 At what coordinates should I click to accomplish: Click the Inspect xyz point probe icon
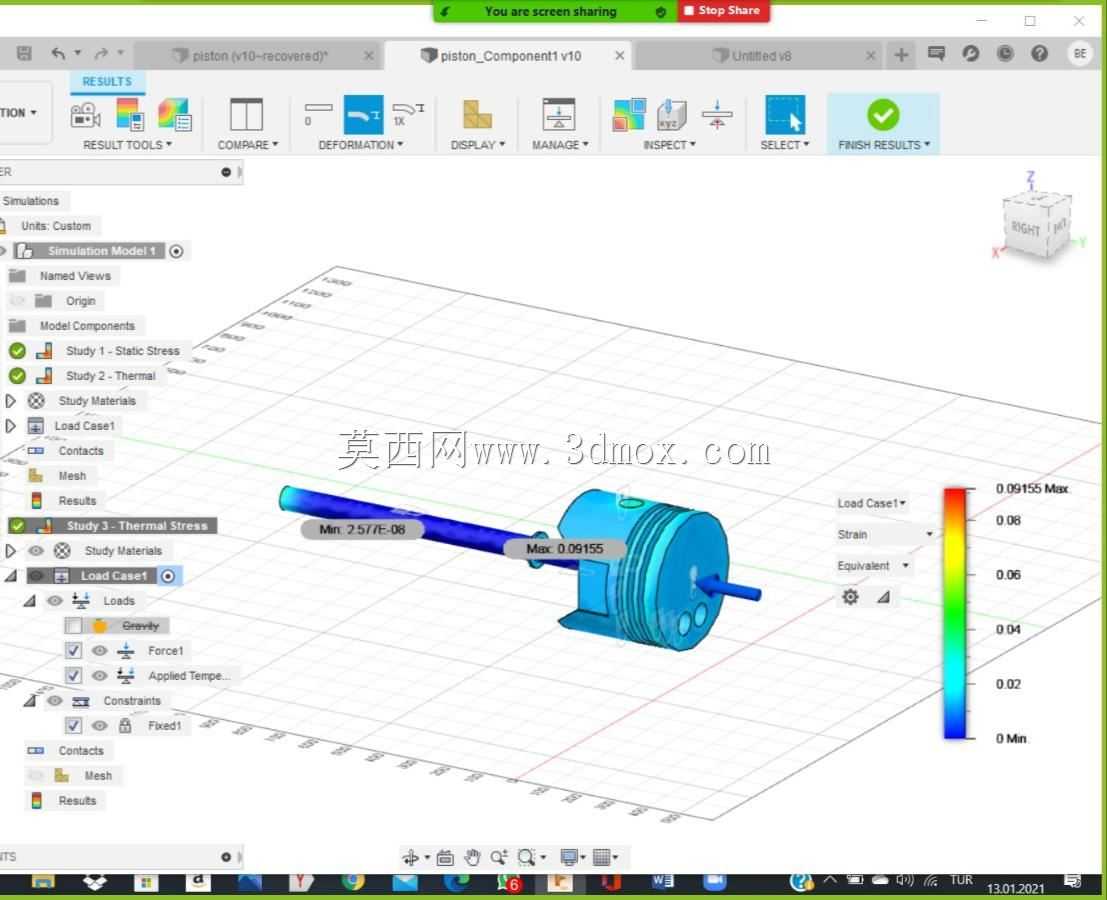671,114
